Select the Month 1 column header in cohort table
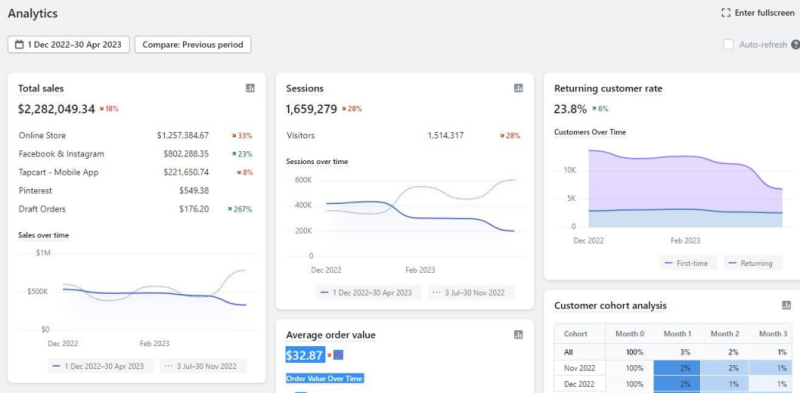 (677, 334)
